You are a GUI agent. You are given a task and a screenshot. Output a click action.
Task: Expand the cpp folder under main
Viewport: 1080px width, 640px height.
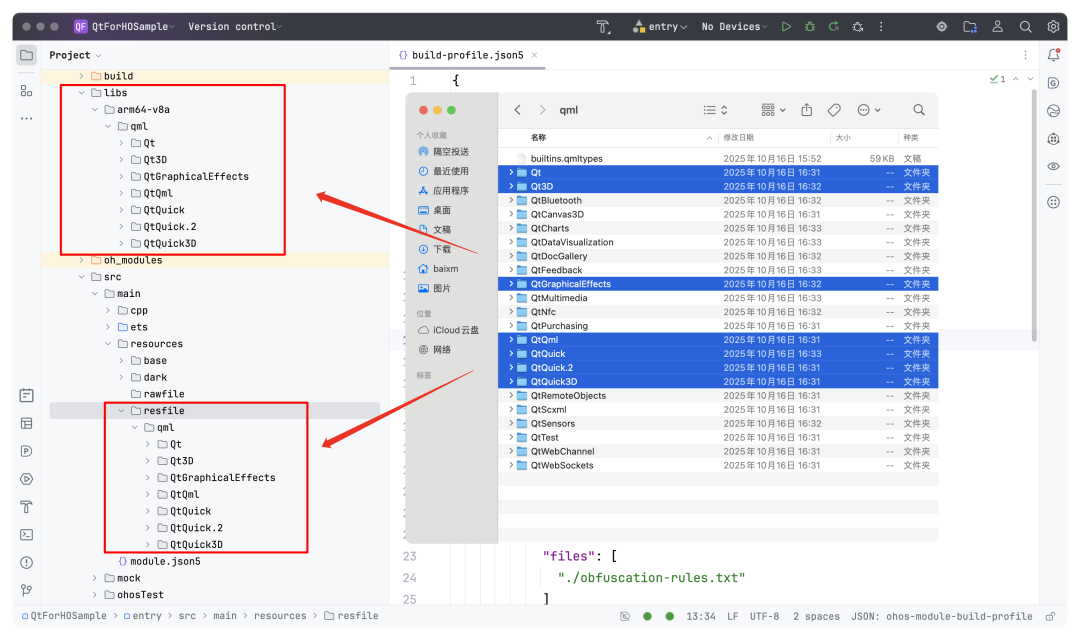coord(108,310)
